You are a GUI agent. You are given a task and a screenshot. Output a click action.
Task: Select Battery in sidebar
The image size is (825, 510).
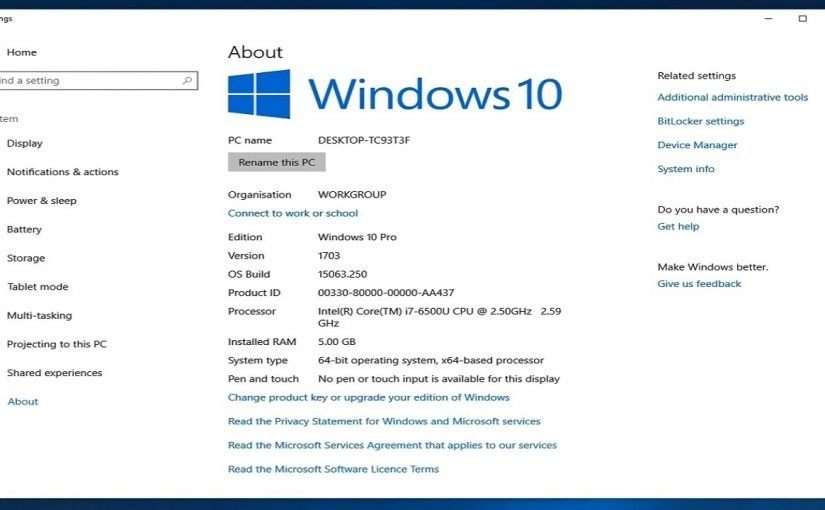[x=24, y=229]
